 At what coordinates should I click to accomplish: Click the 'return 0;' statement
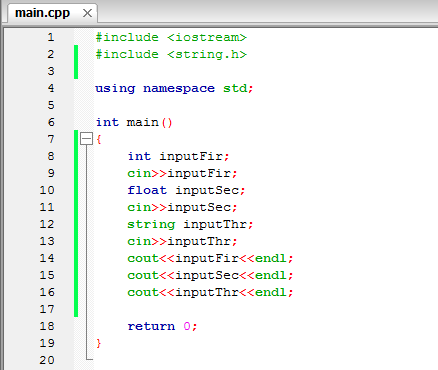pyautogui.click(x=162, y=326)
